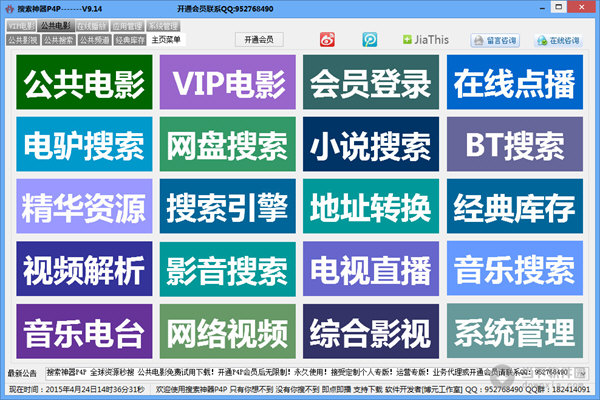
Task: Click the 会员登录 member login tile
Action: [371, 82]
